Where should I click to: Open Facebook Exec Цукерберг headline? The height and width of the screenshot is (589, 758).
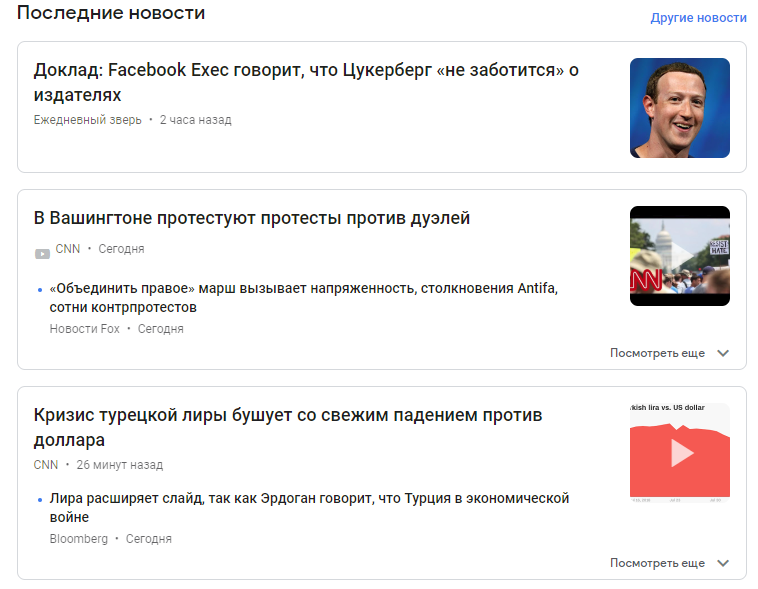click(306, 82)
